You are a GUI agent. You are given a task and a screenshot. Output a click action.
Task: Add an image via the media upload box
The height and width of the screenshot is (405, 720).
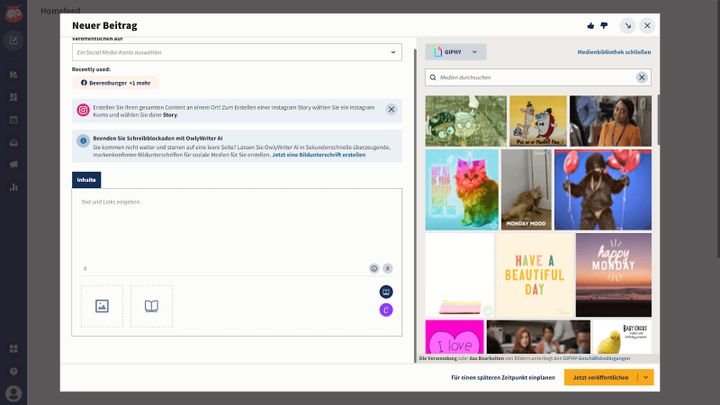click(102, 306)
